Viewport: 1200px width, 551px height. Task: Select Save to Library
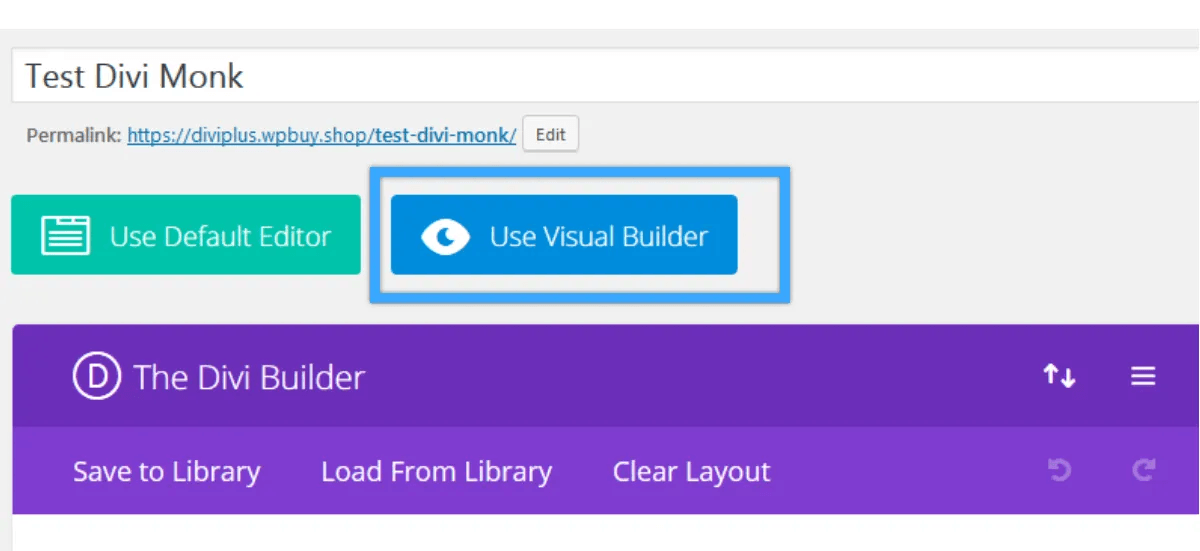coord(166,472)
